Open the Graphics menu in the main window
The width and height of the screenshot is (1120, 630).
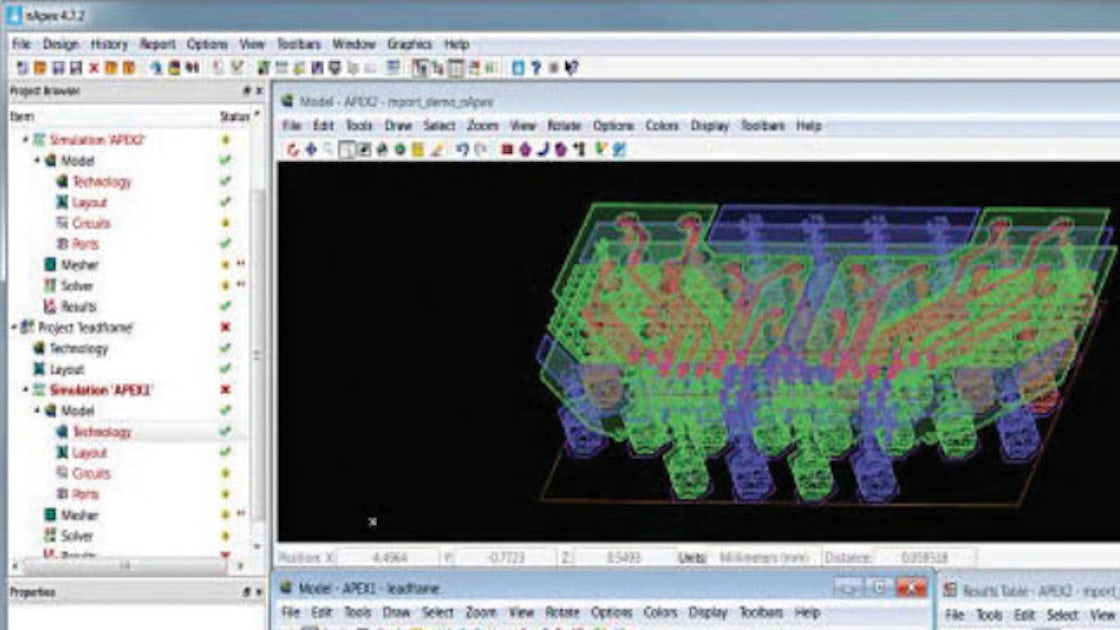[408, 44]
